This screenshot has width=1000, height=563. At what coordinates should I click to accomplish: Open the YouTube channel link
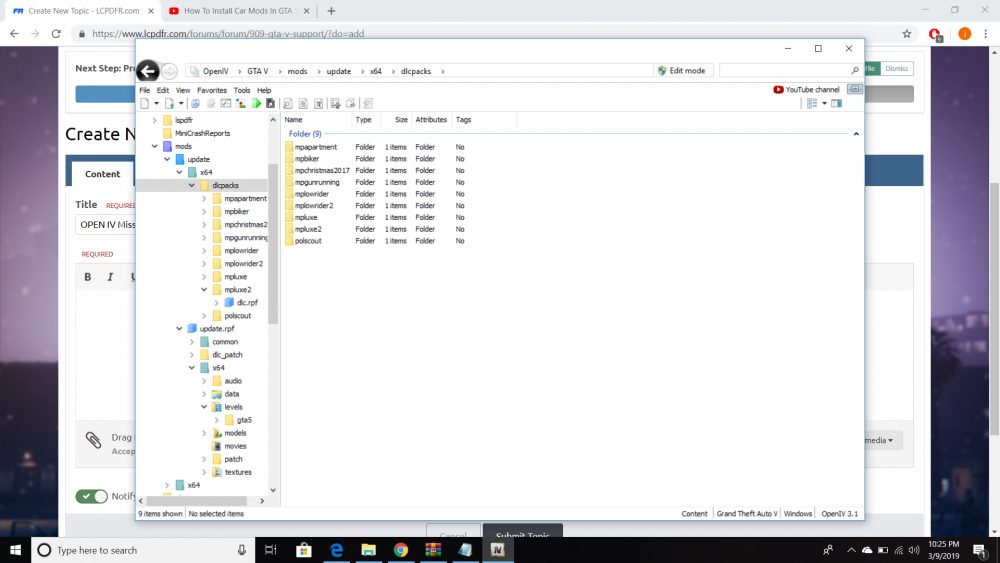point(806,90)
